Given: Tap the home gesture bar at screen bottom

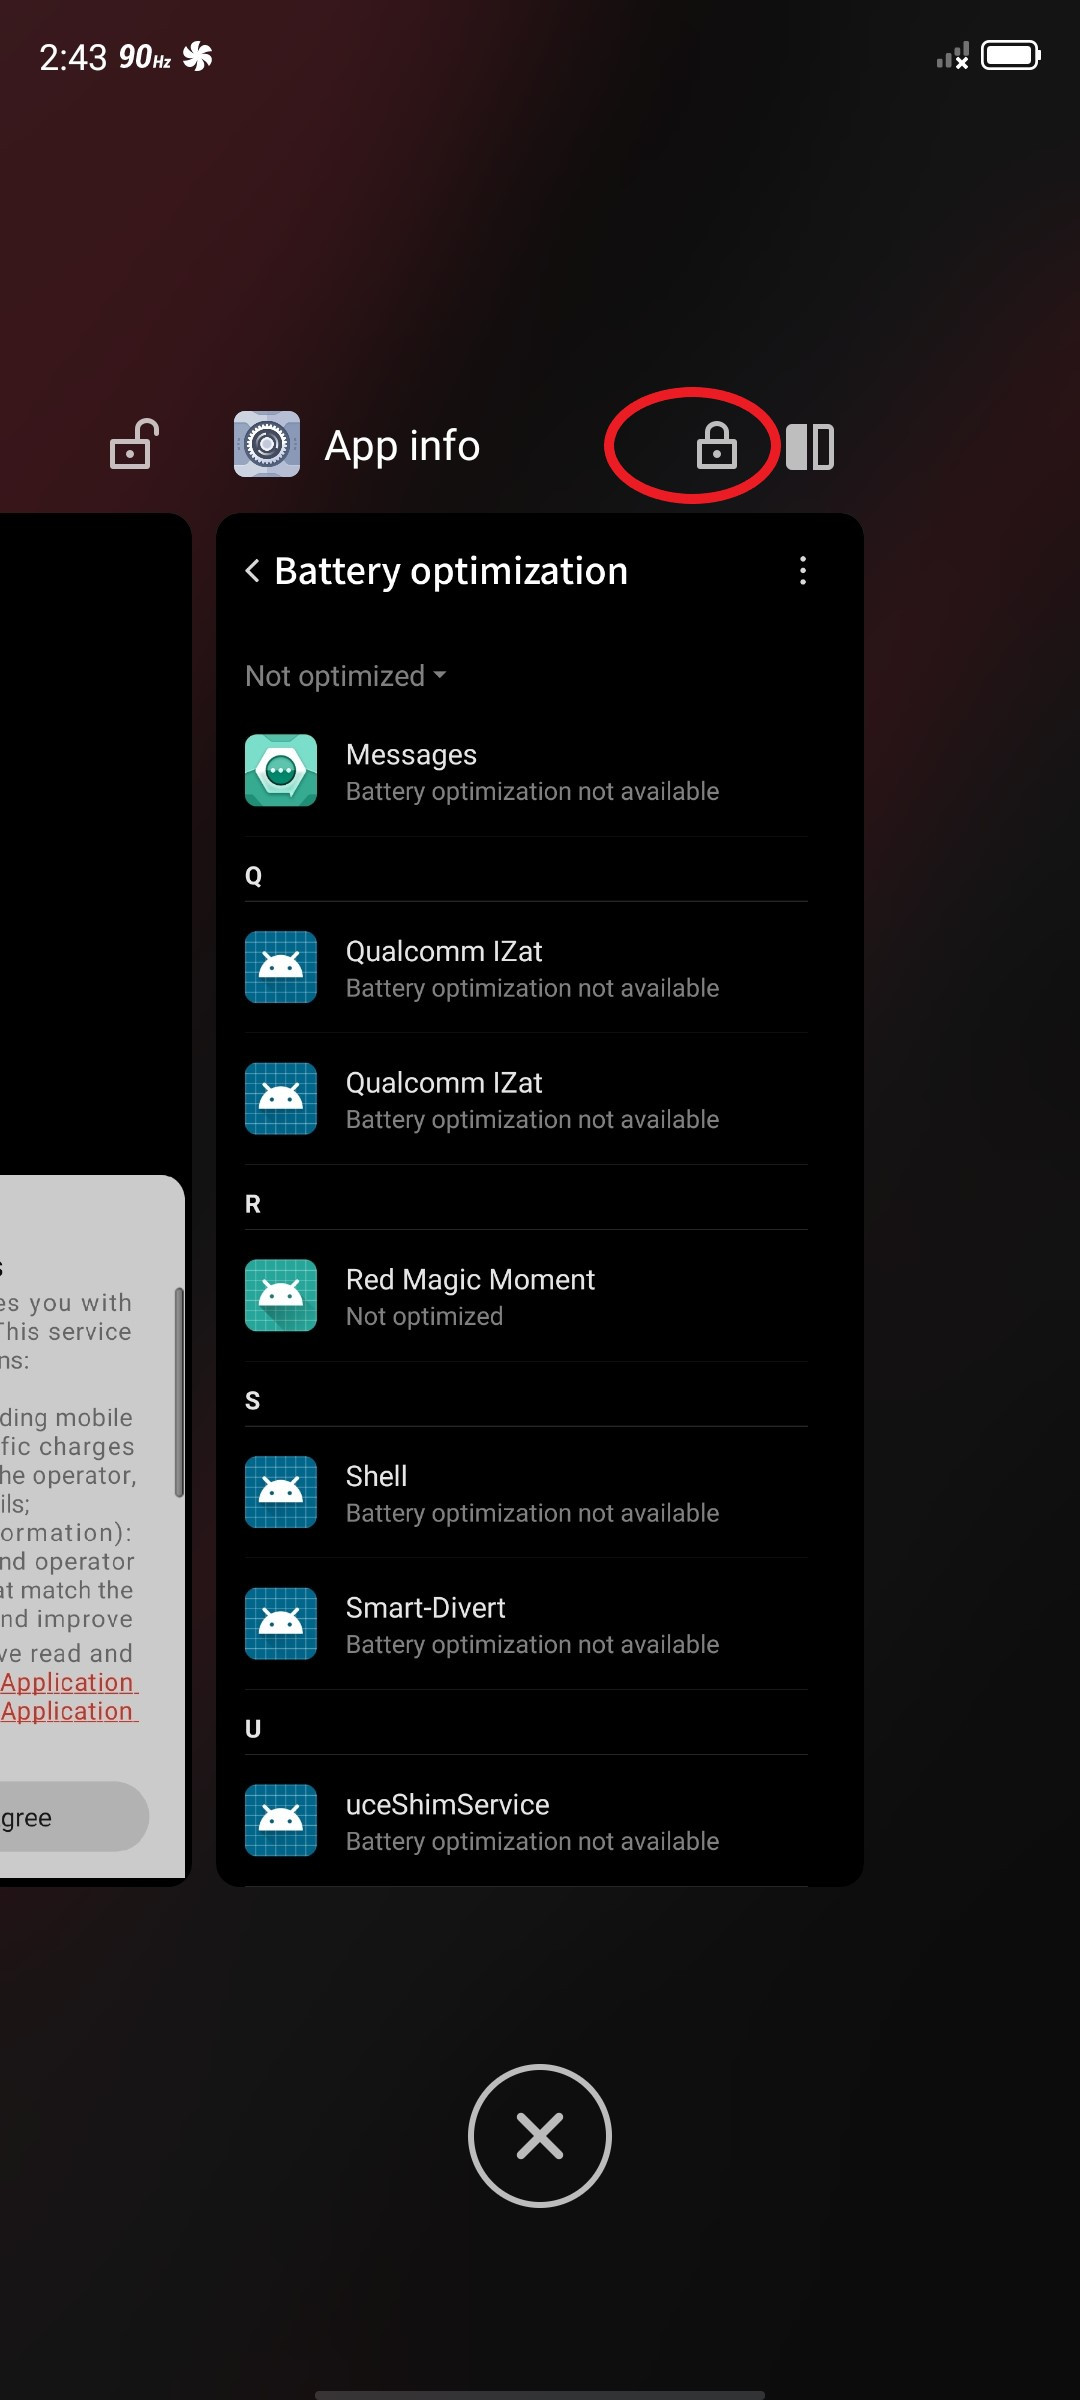Looking at the screenshot, I should pyautogui.click(x=540, y=2394).
